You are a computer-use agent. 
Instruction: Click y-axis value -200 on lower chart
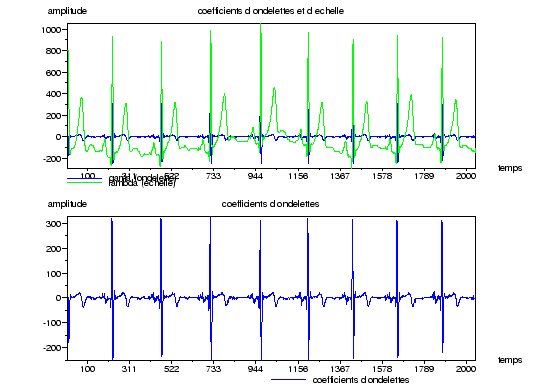click(x=52, y=348)
